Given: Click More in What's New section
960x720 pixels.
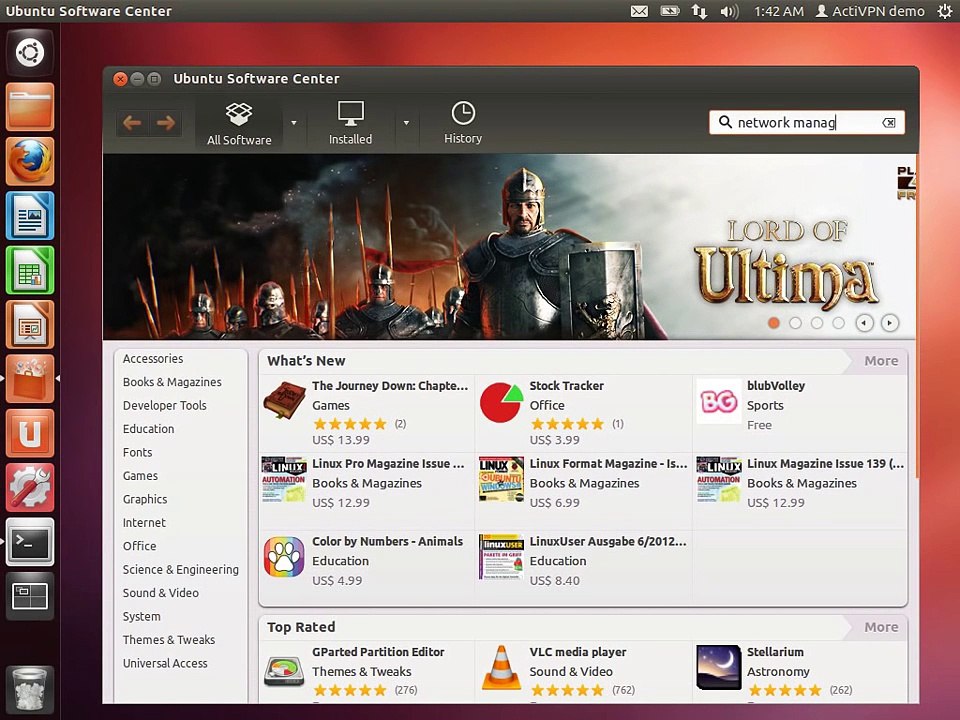Looking at the screenshot, I should (x=881, y=361).
